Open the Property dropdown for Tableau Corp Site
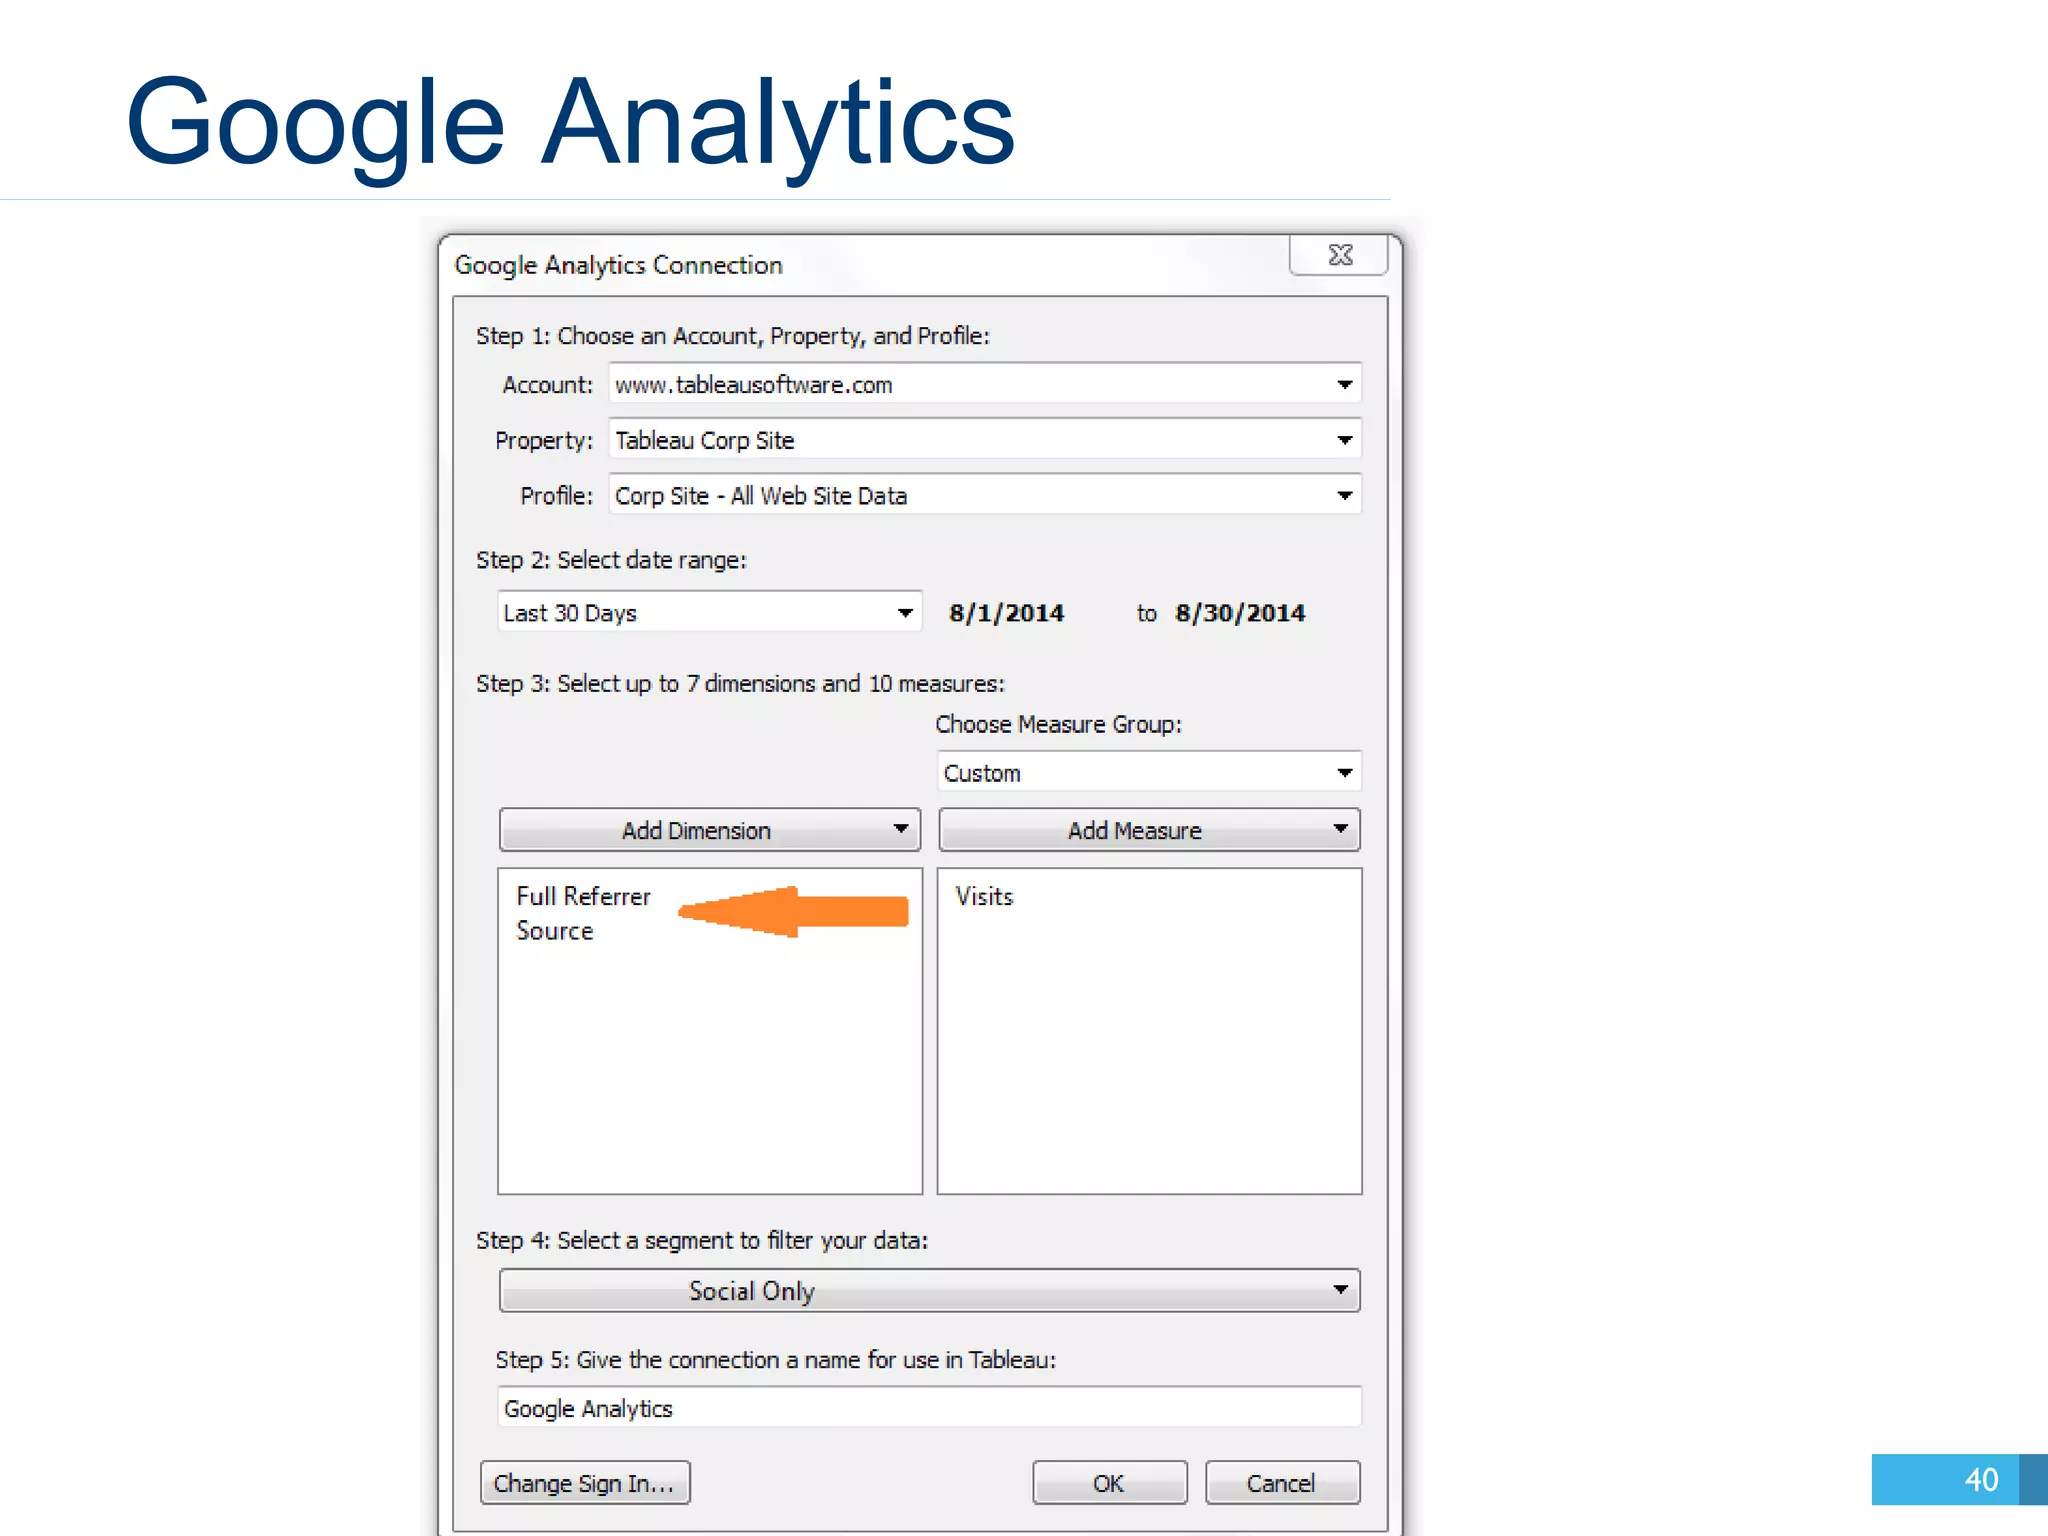Screen dimensions: 2048x1536 tap(985, 440)
